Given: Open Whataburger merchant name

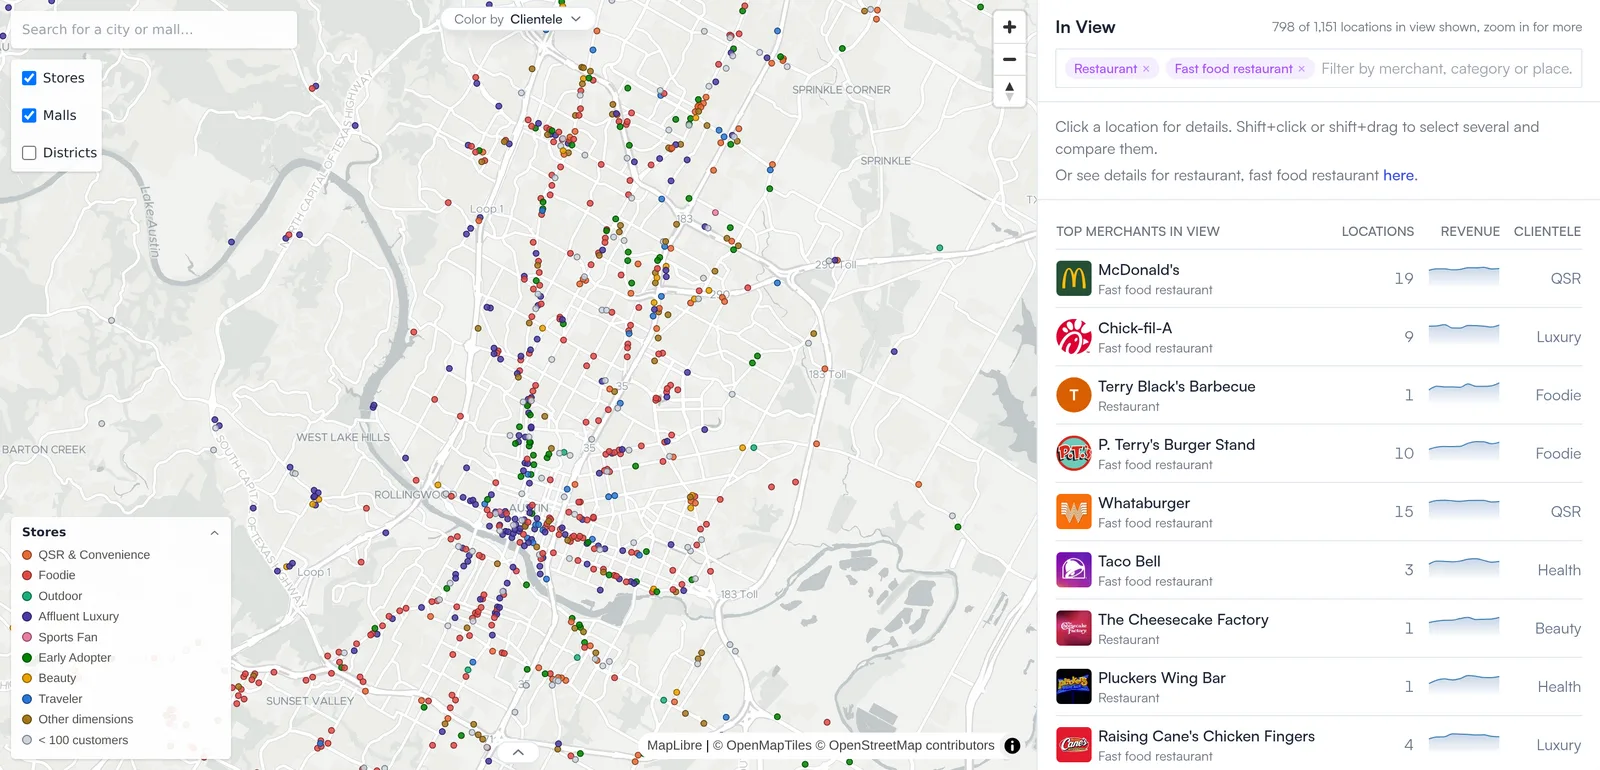Looking at the screenshot, I should pos(1144,503).
